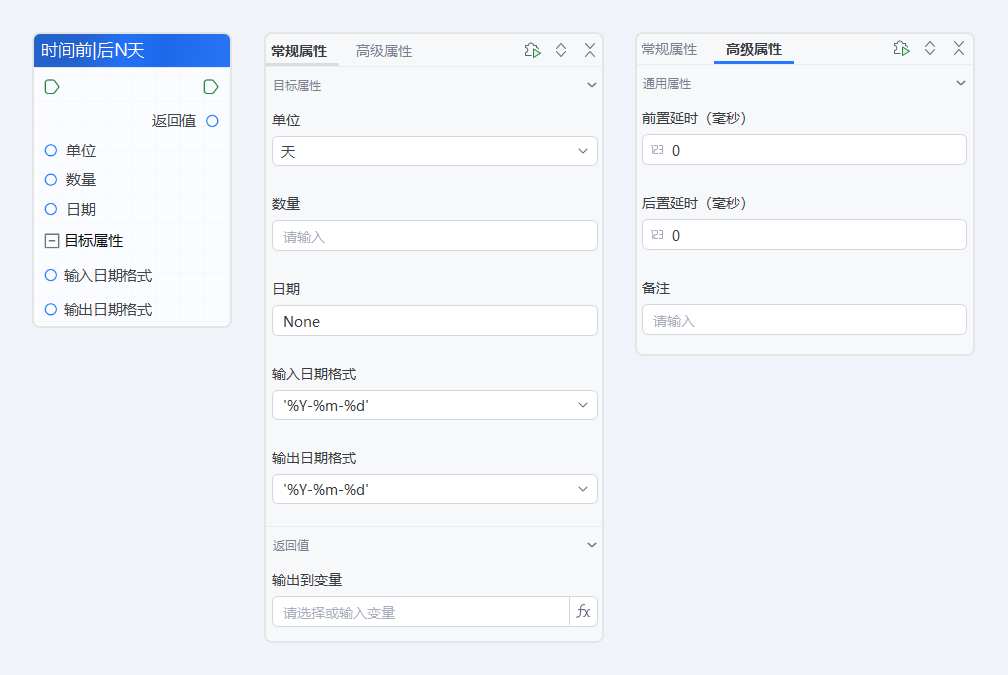Toggle the 输出日期格式 port circle
This screenshot has height=675, width=1008.
[50, 309]
